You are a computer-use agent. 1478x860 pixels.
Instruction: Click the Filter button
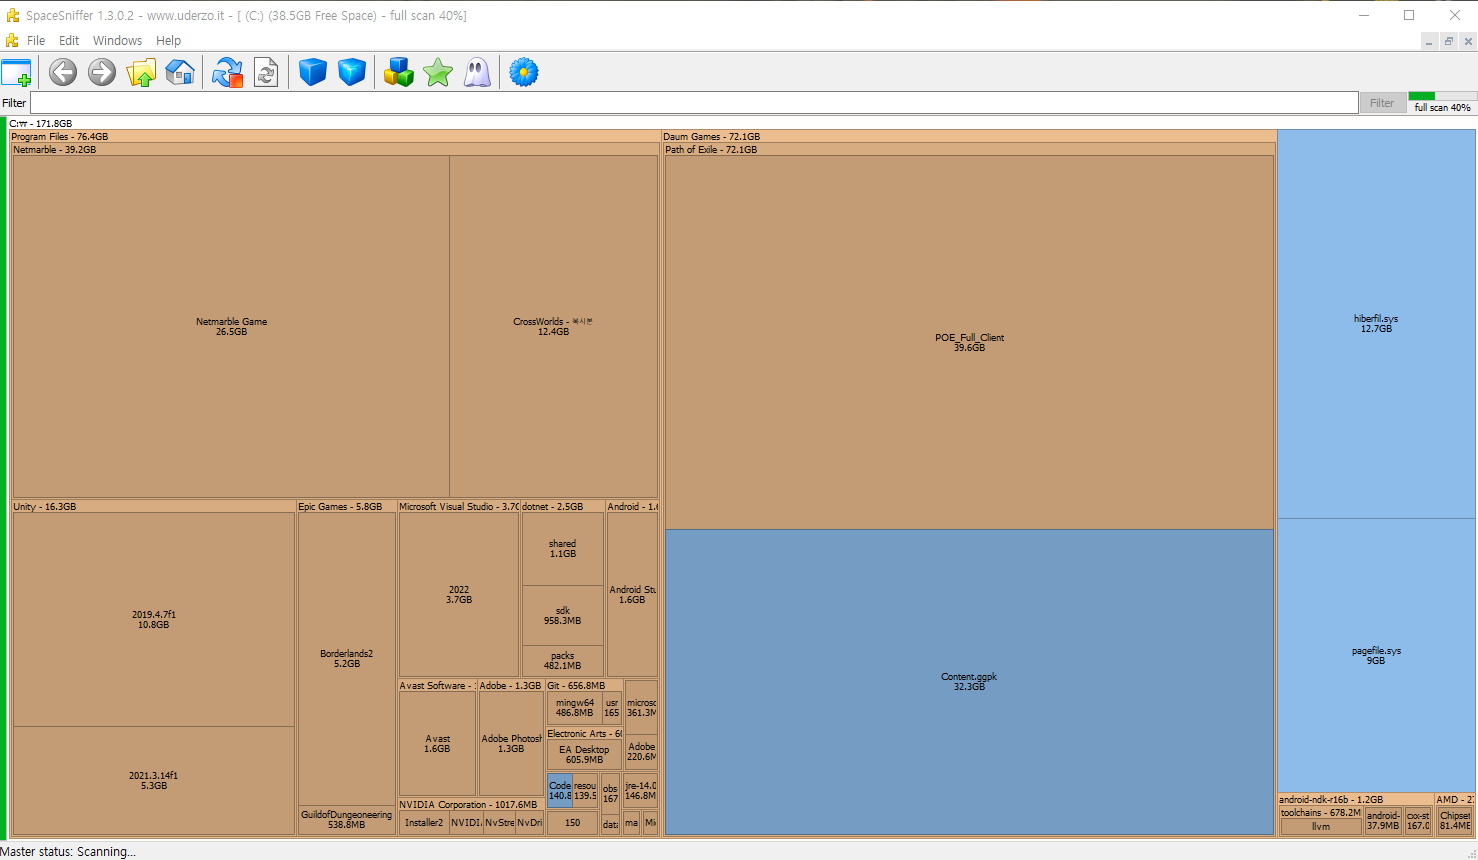coord(1382,103)
